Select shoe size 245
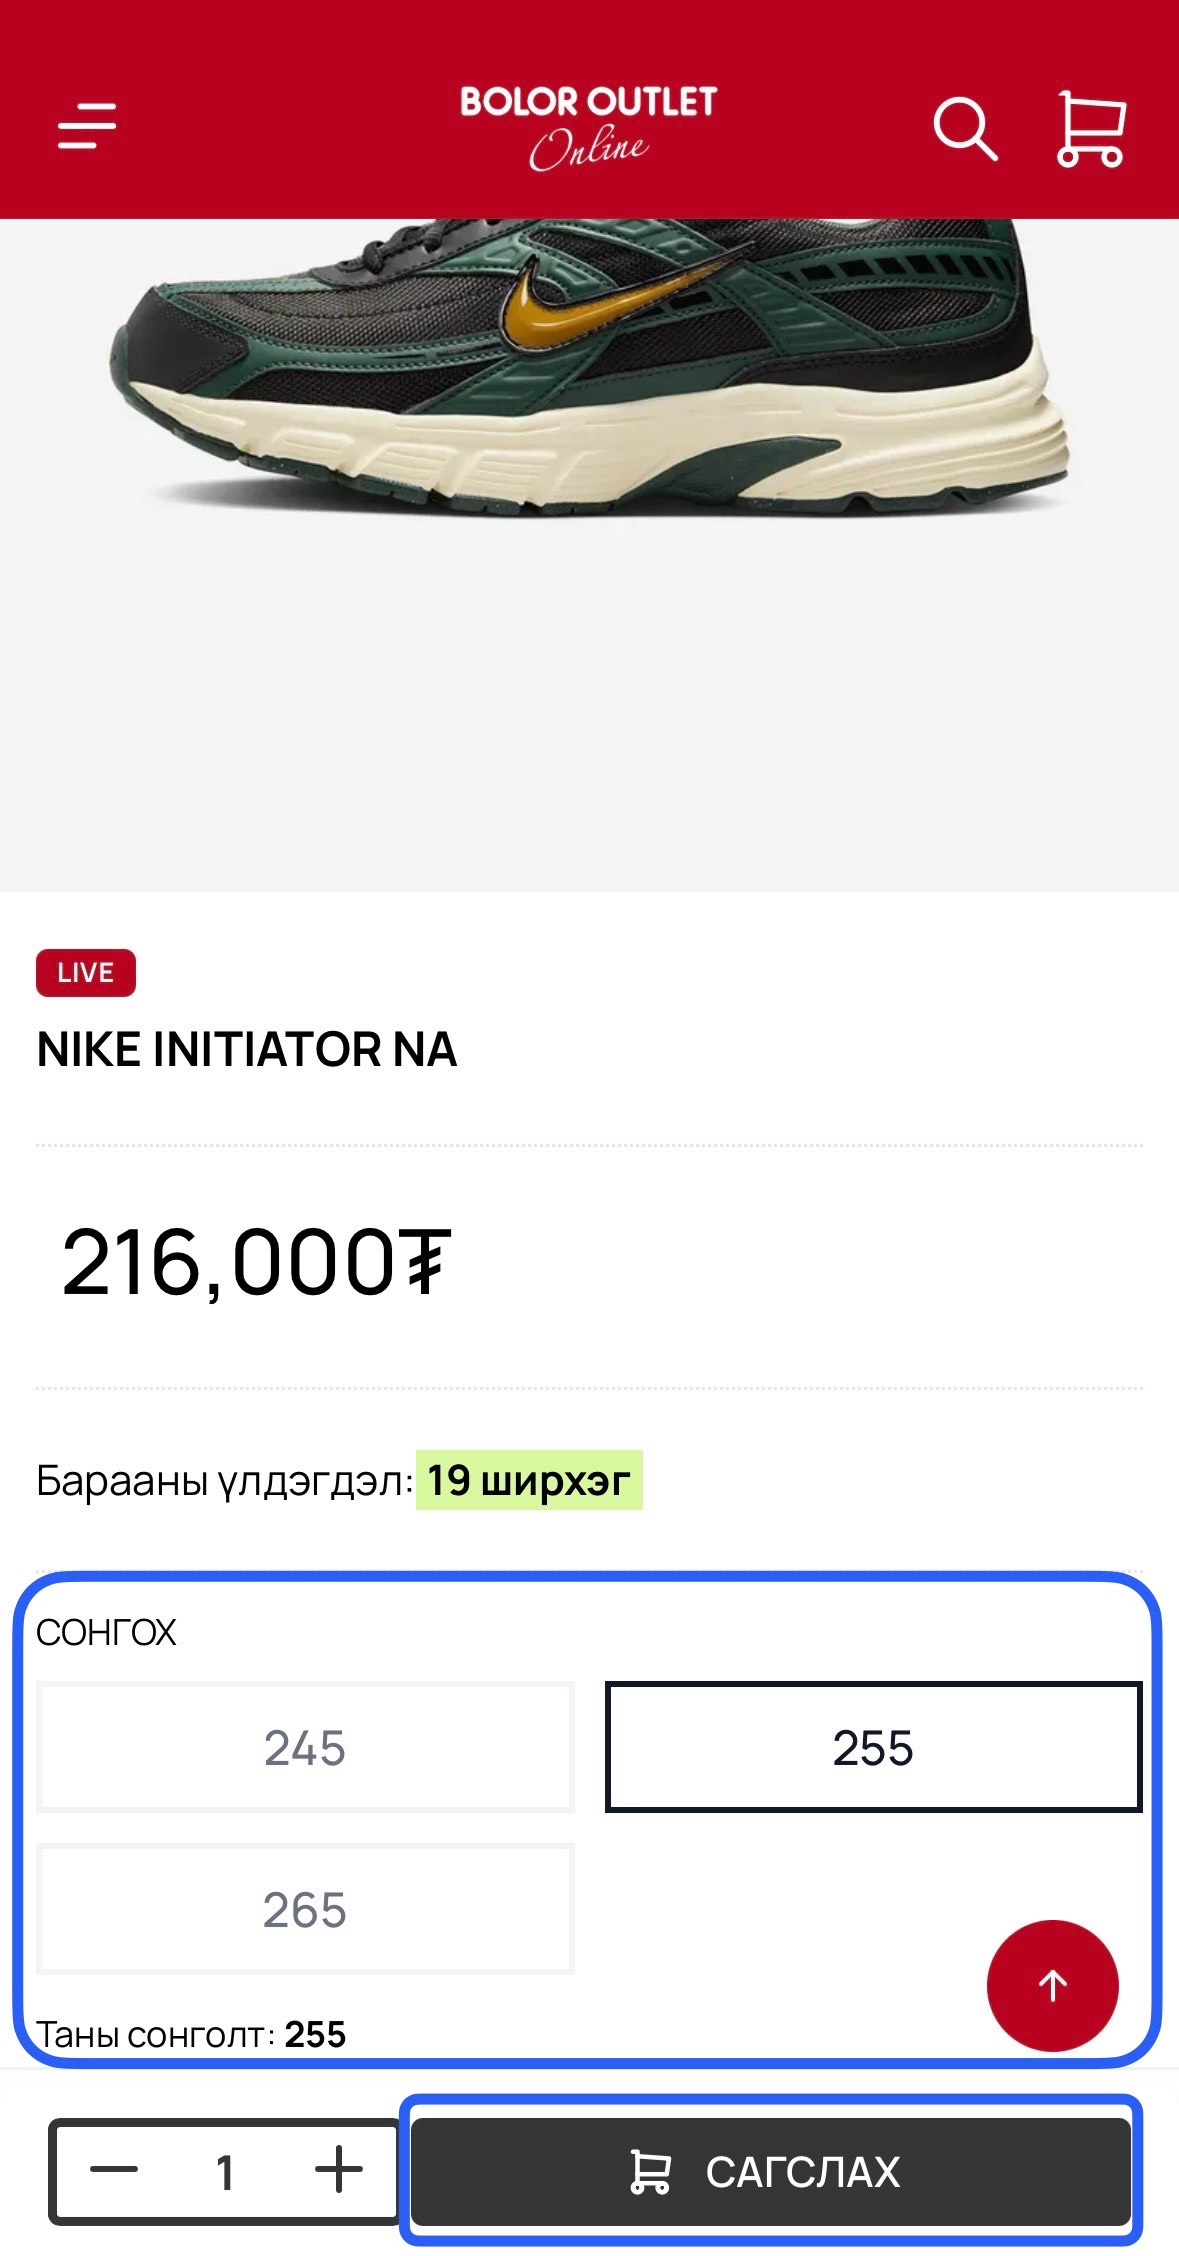Viewport: 1179px width, 2256px height. pos(305,1747)
